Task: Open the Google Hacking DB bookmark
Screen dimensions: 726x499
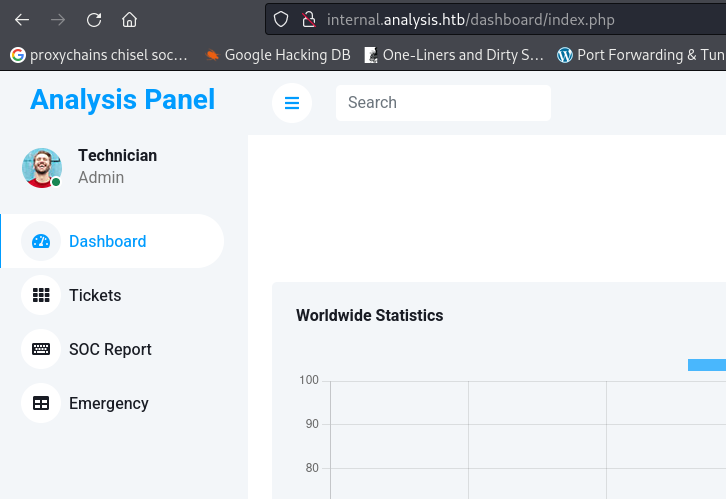Action: tap(278, 55)
